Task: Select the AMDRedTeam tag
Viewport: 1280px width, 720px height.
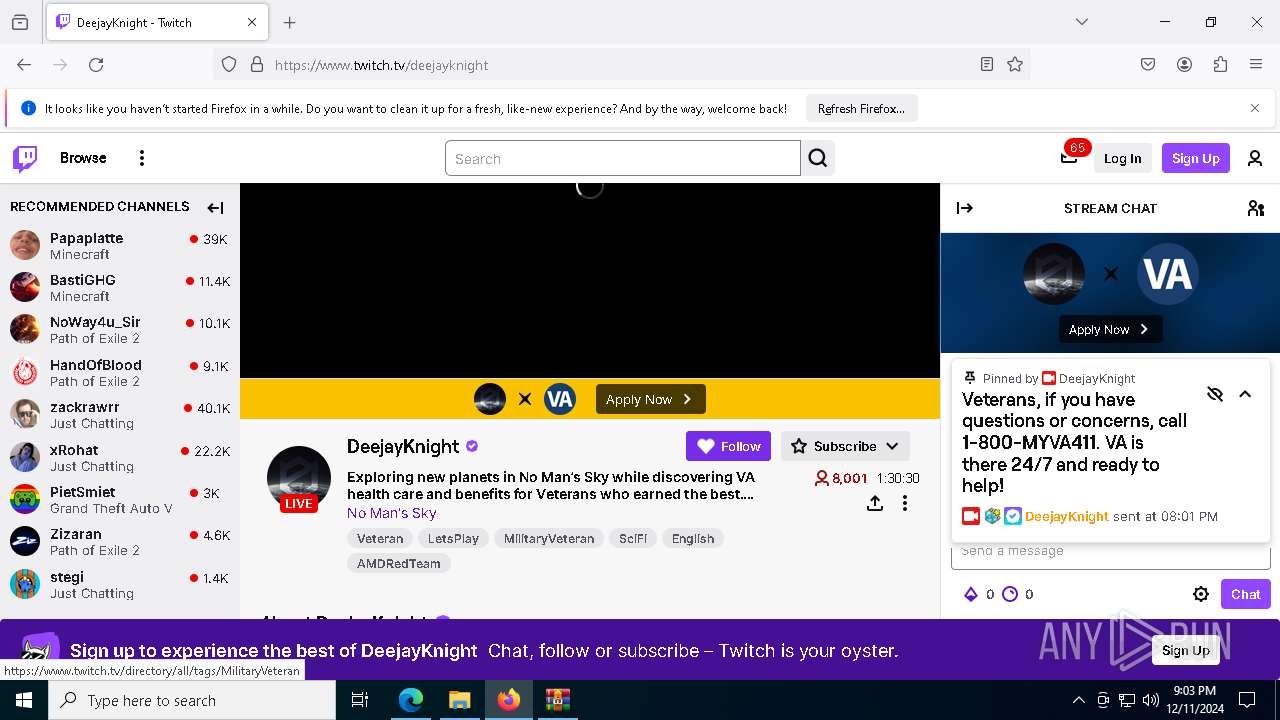Action: tap(399, 563)
